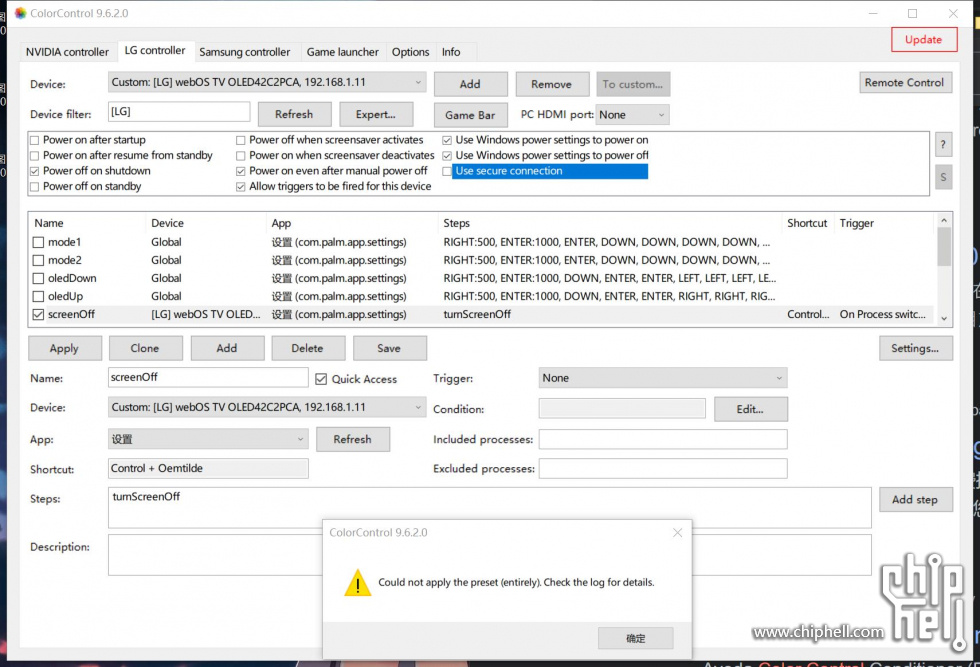
Task: Confirm the warning dialog with 确定
Action: click(x=636, y=638)
